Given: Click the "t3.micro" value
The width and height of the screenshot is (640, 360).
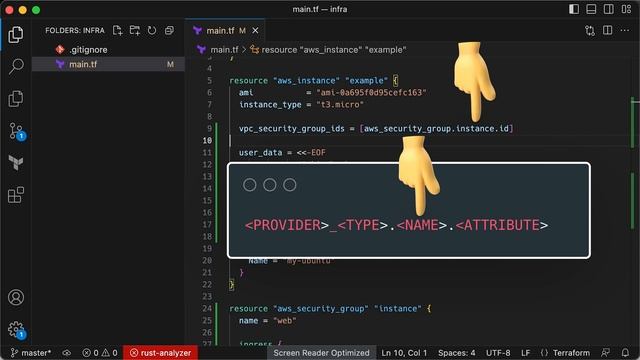Looking at the screenshot, I should [340, 104].
